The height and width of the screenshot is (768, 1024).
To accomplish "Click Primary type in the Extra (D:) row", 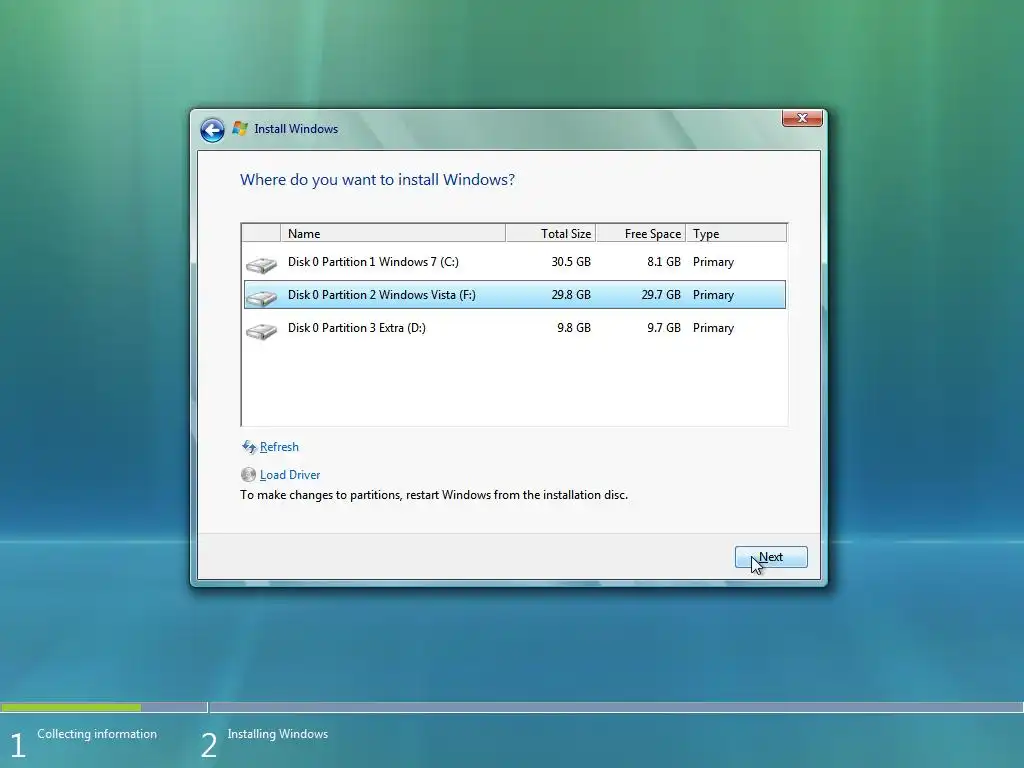I will click(x=713, y=328).
